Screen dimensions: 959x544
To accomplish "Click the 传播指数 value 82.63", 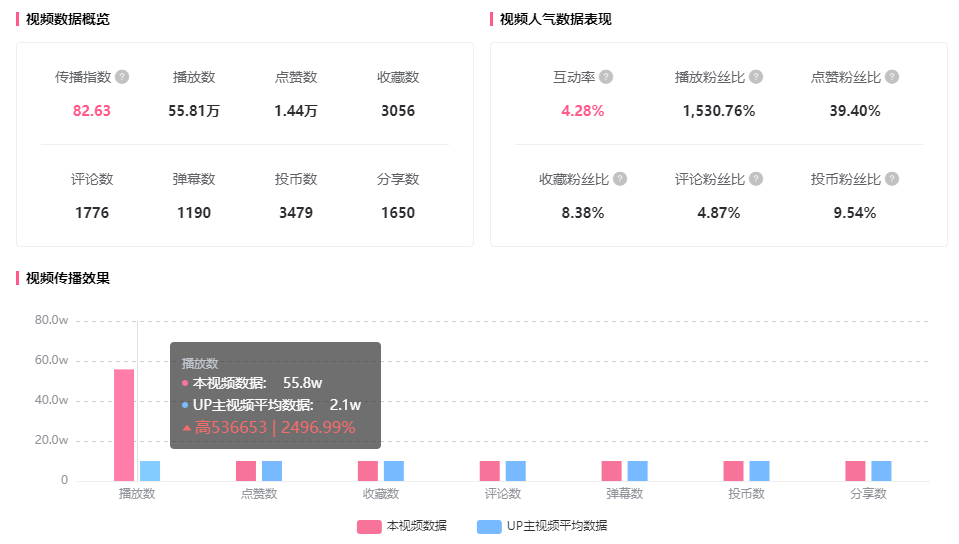I will point(92,111).
